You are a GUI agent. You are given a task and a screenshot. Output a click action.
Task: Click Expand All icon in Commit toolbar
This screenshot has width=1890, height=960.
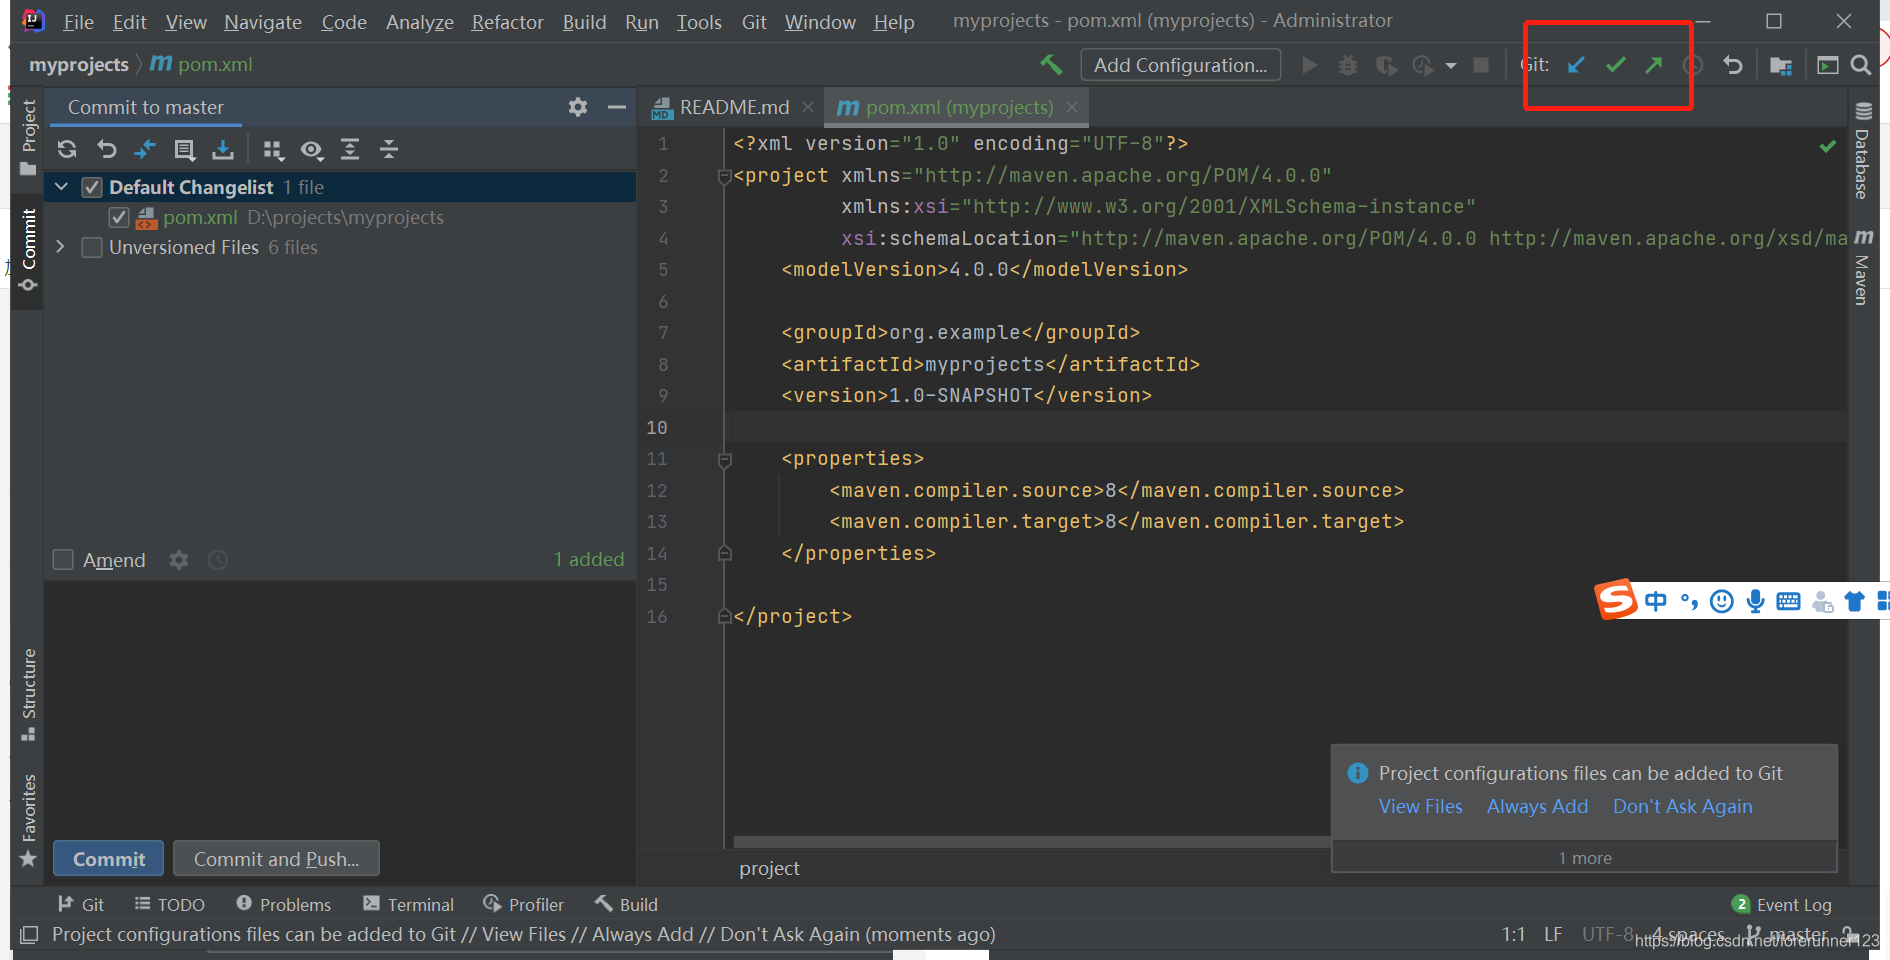pyautogui.click(x=350, y=149)
